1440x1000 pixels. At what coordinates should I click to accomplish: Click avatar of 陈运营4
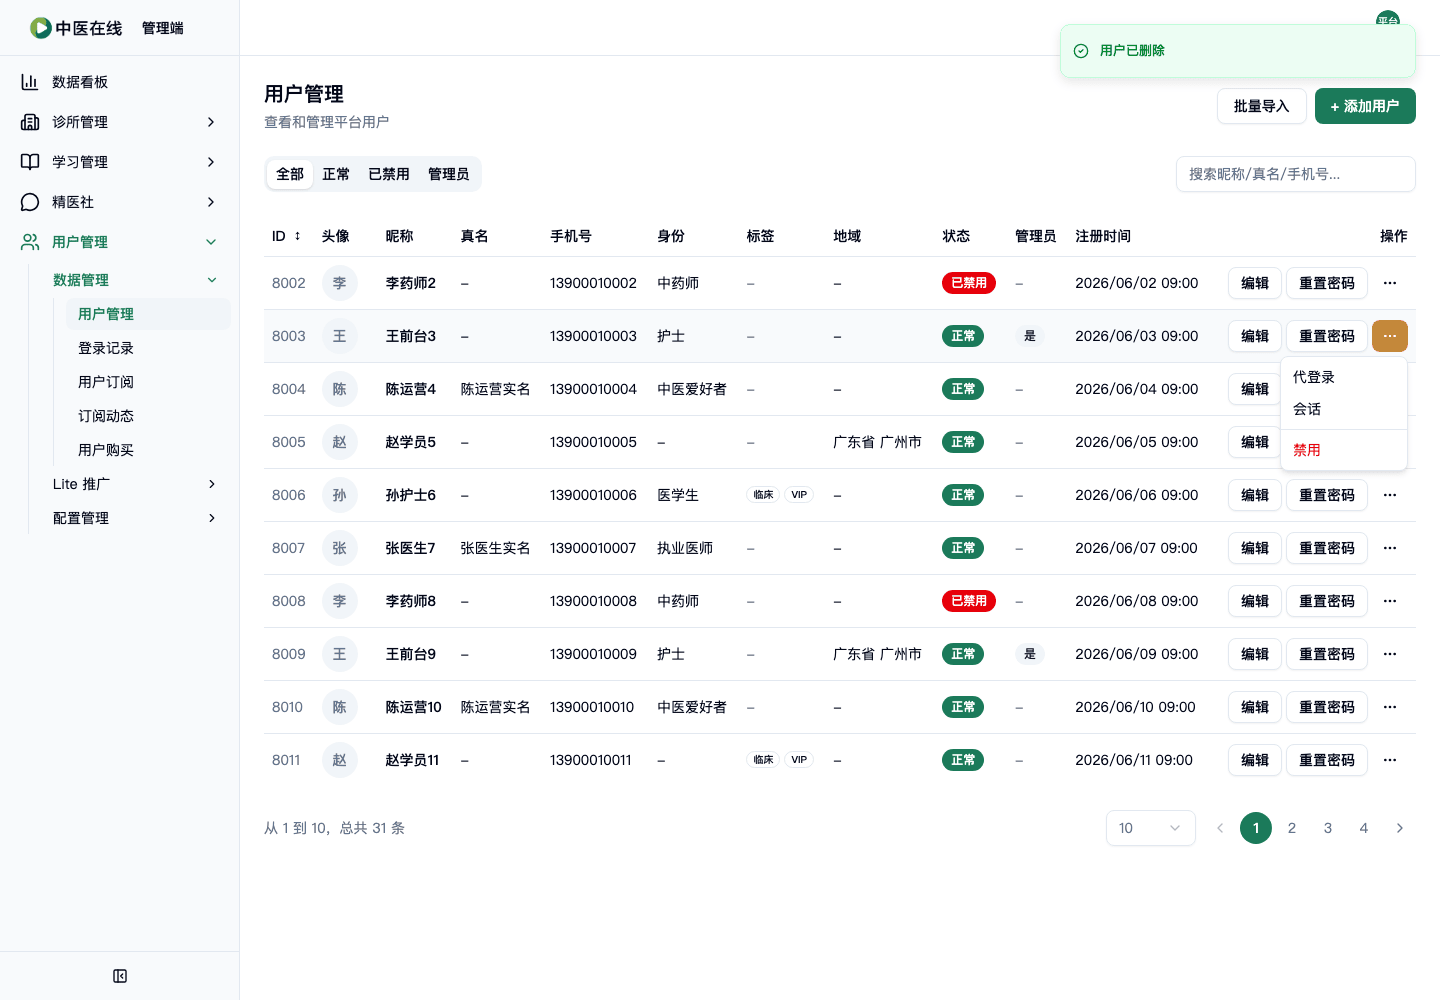[x=340, y=389]
